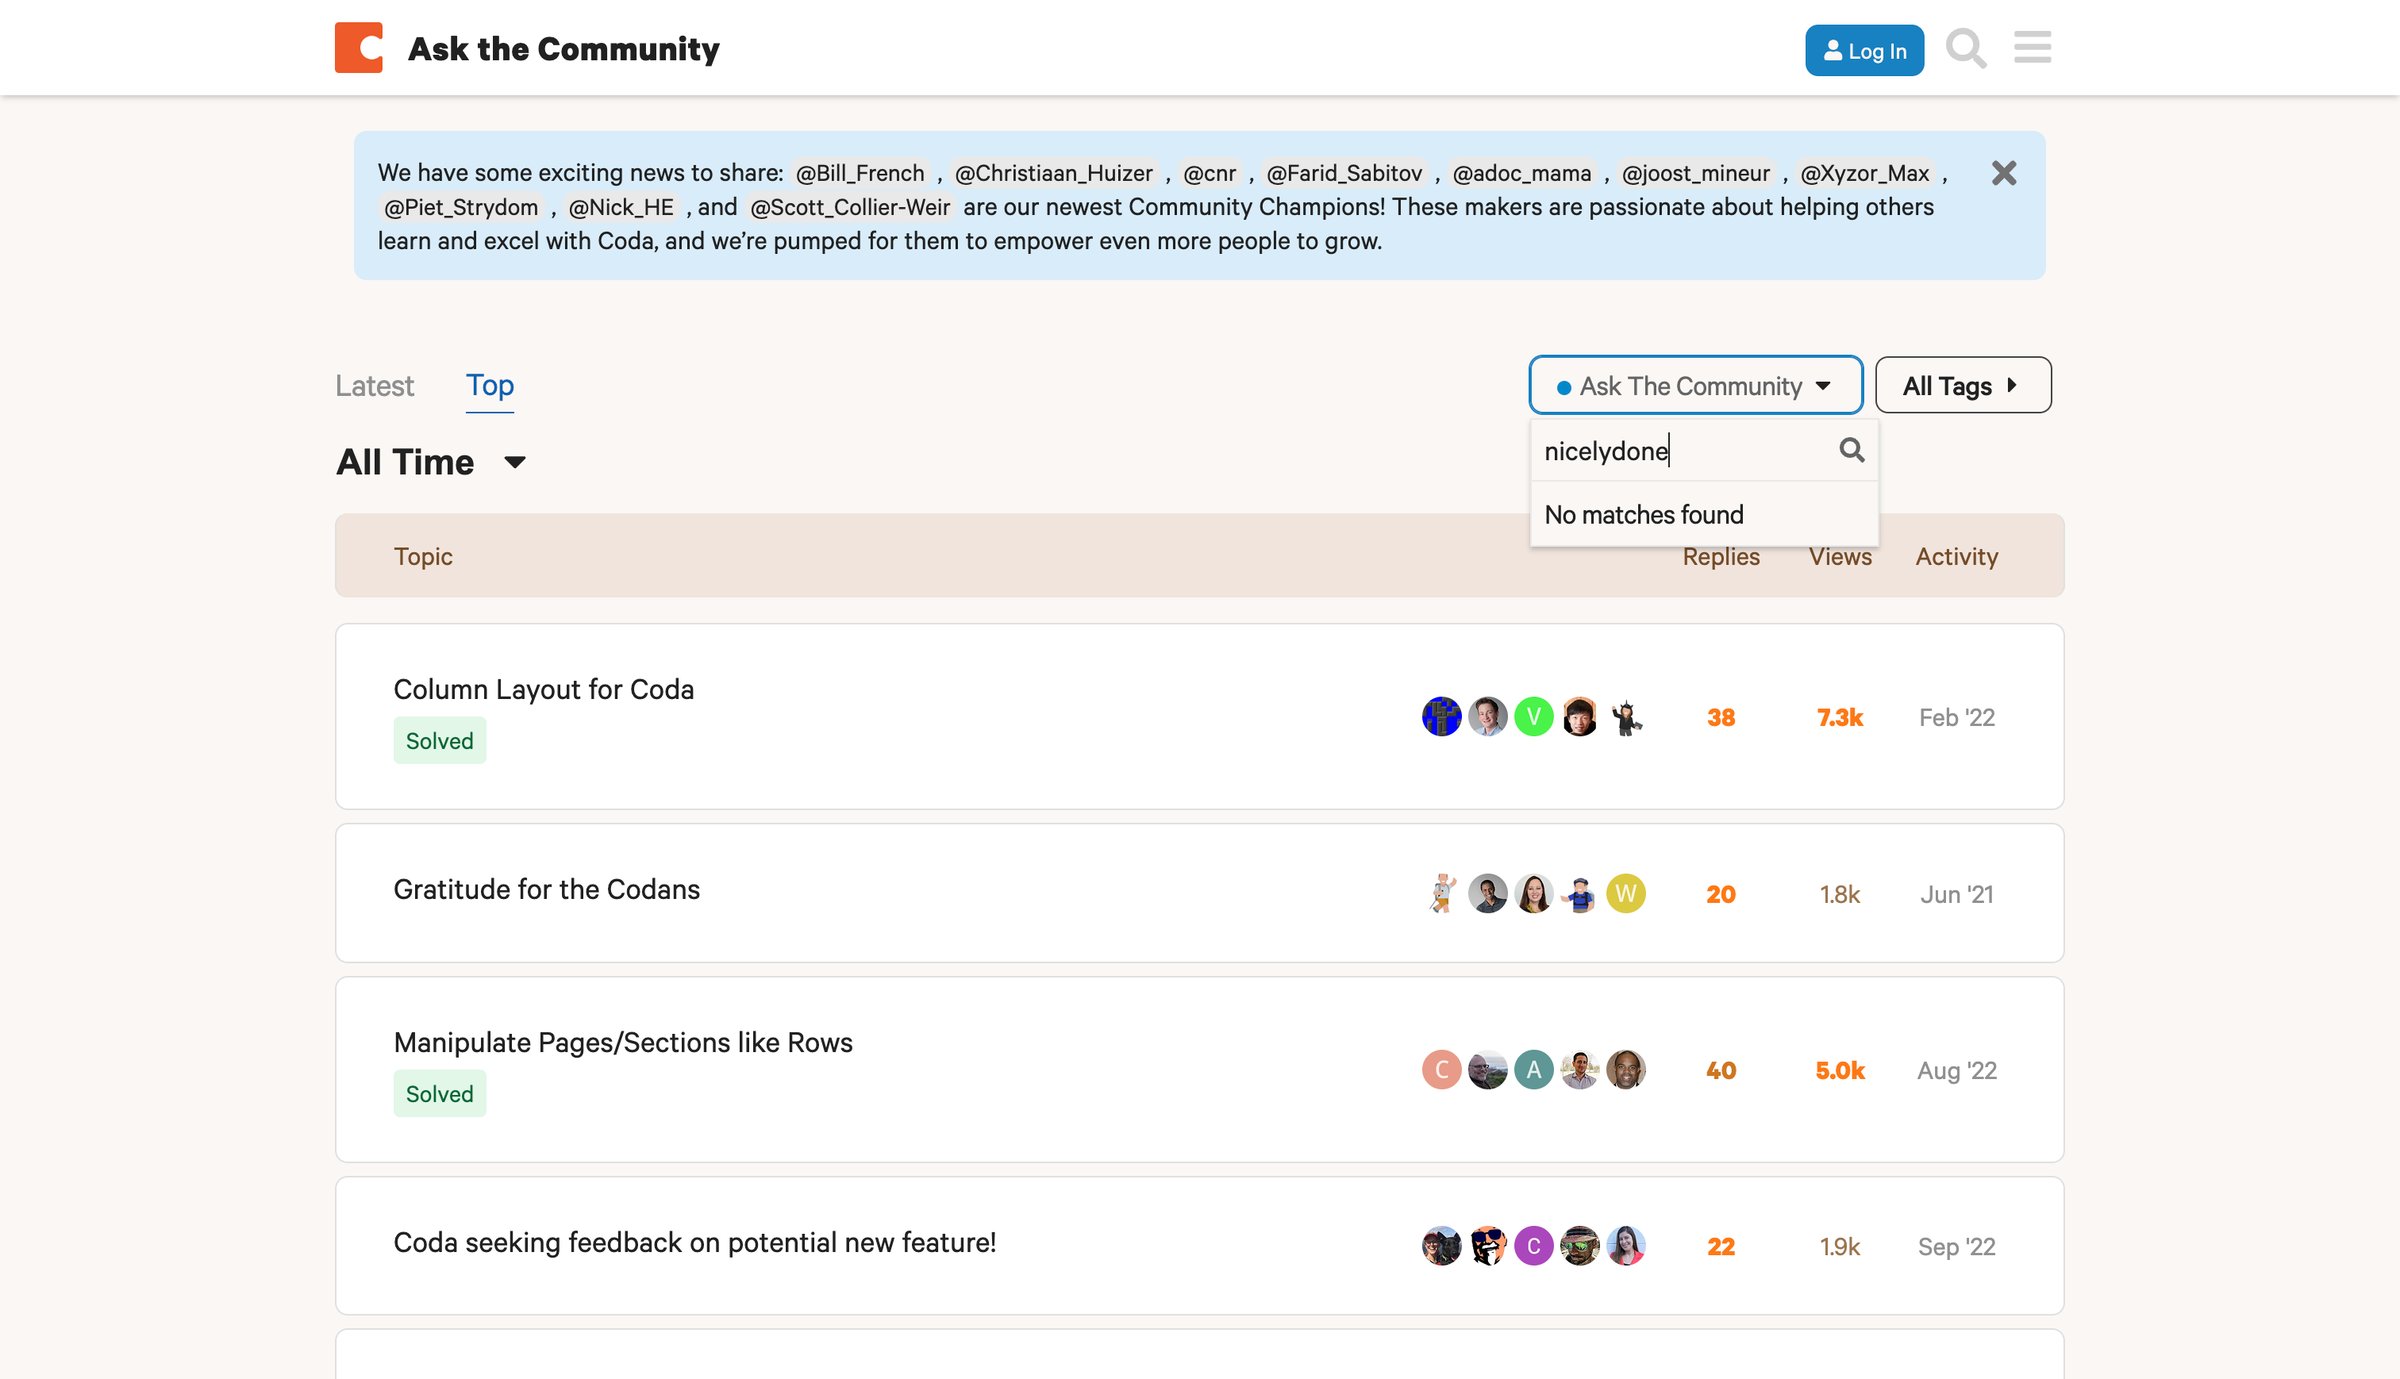Open the Gratitude for the Codans topic
This screenshot has height=1379, width=2400.
547,890
